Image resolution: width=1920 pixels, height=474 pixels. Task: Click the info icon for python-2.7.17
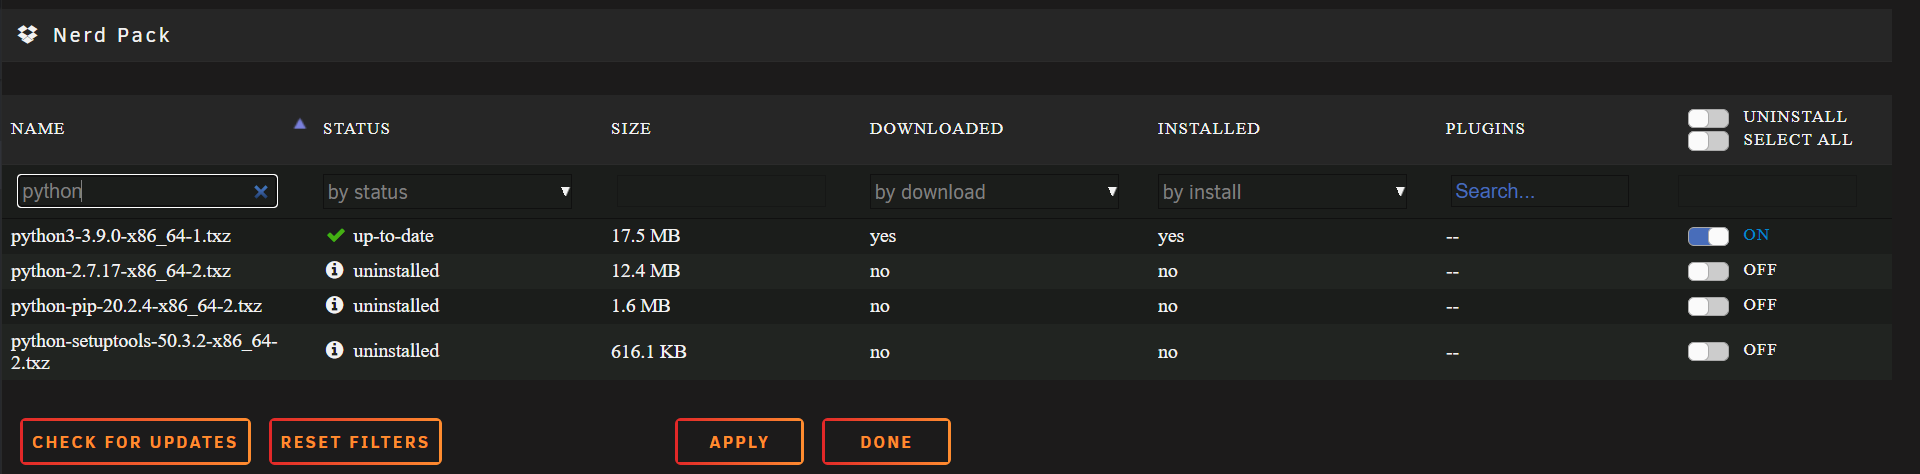click(x=335, y=270)
